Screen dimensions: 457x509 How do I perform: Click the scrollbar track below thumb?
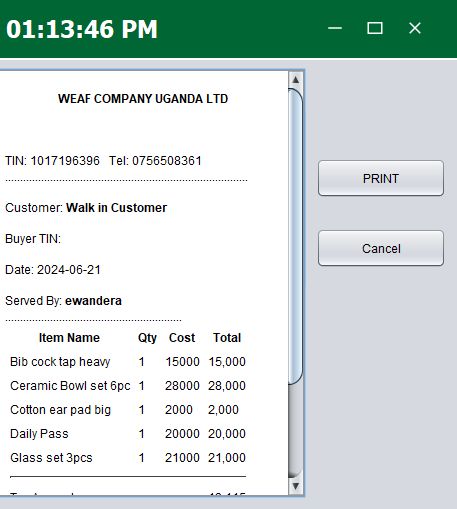click(x=296, y=431)
